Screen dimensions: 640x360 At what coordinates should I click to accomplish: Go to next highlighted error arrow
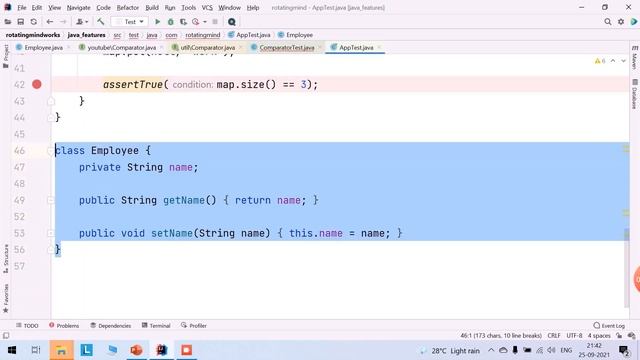click(x=623, y=61)
